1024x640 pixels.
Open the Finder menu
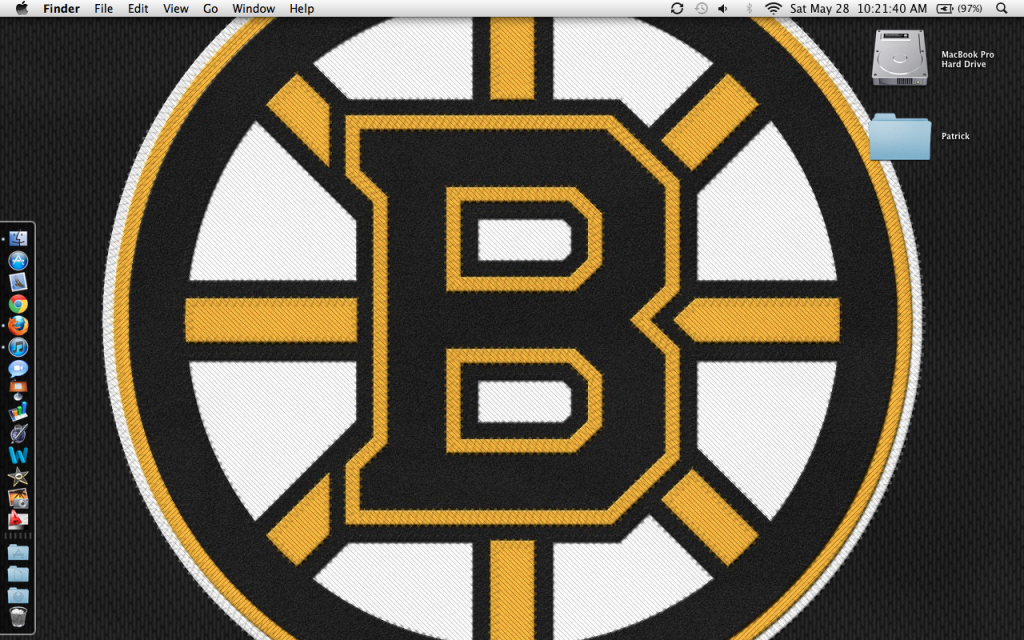[x=61, y=8]
